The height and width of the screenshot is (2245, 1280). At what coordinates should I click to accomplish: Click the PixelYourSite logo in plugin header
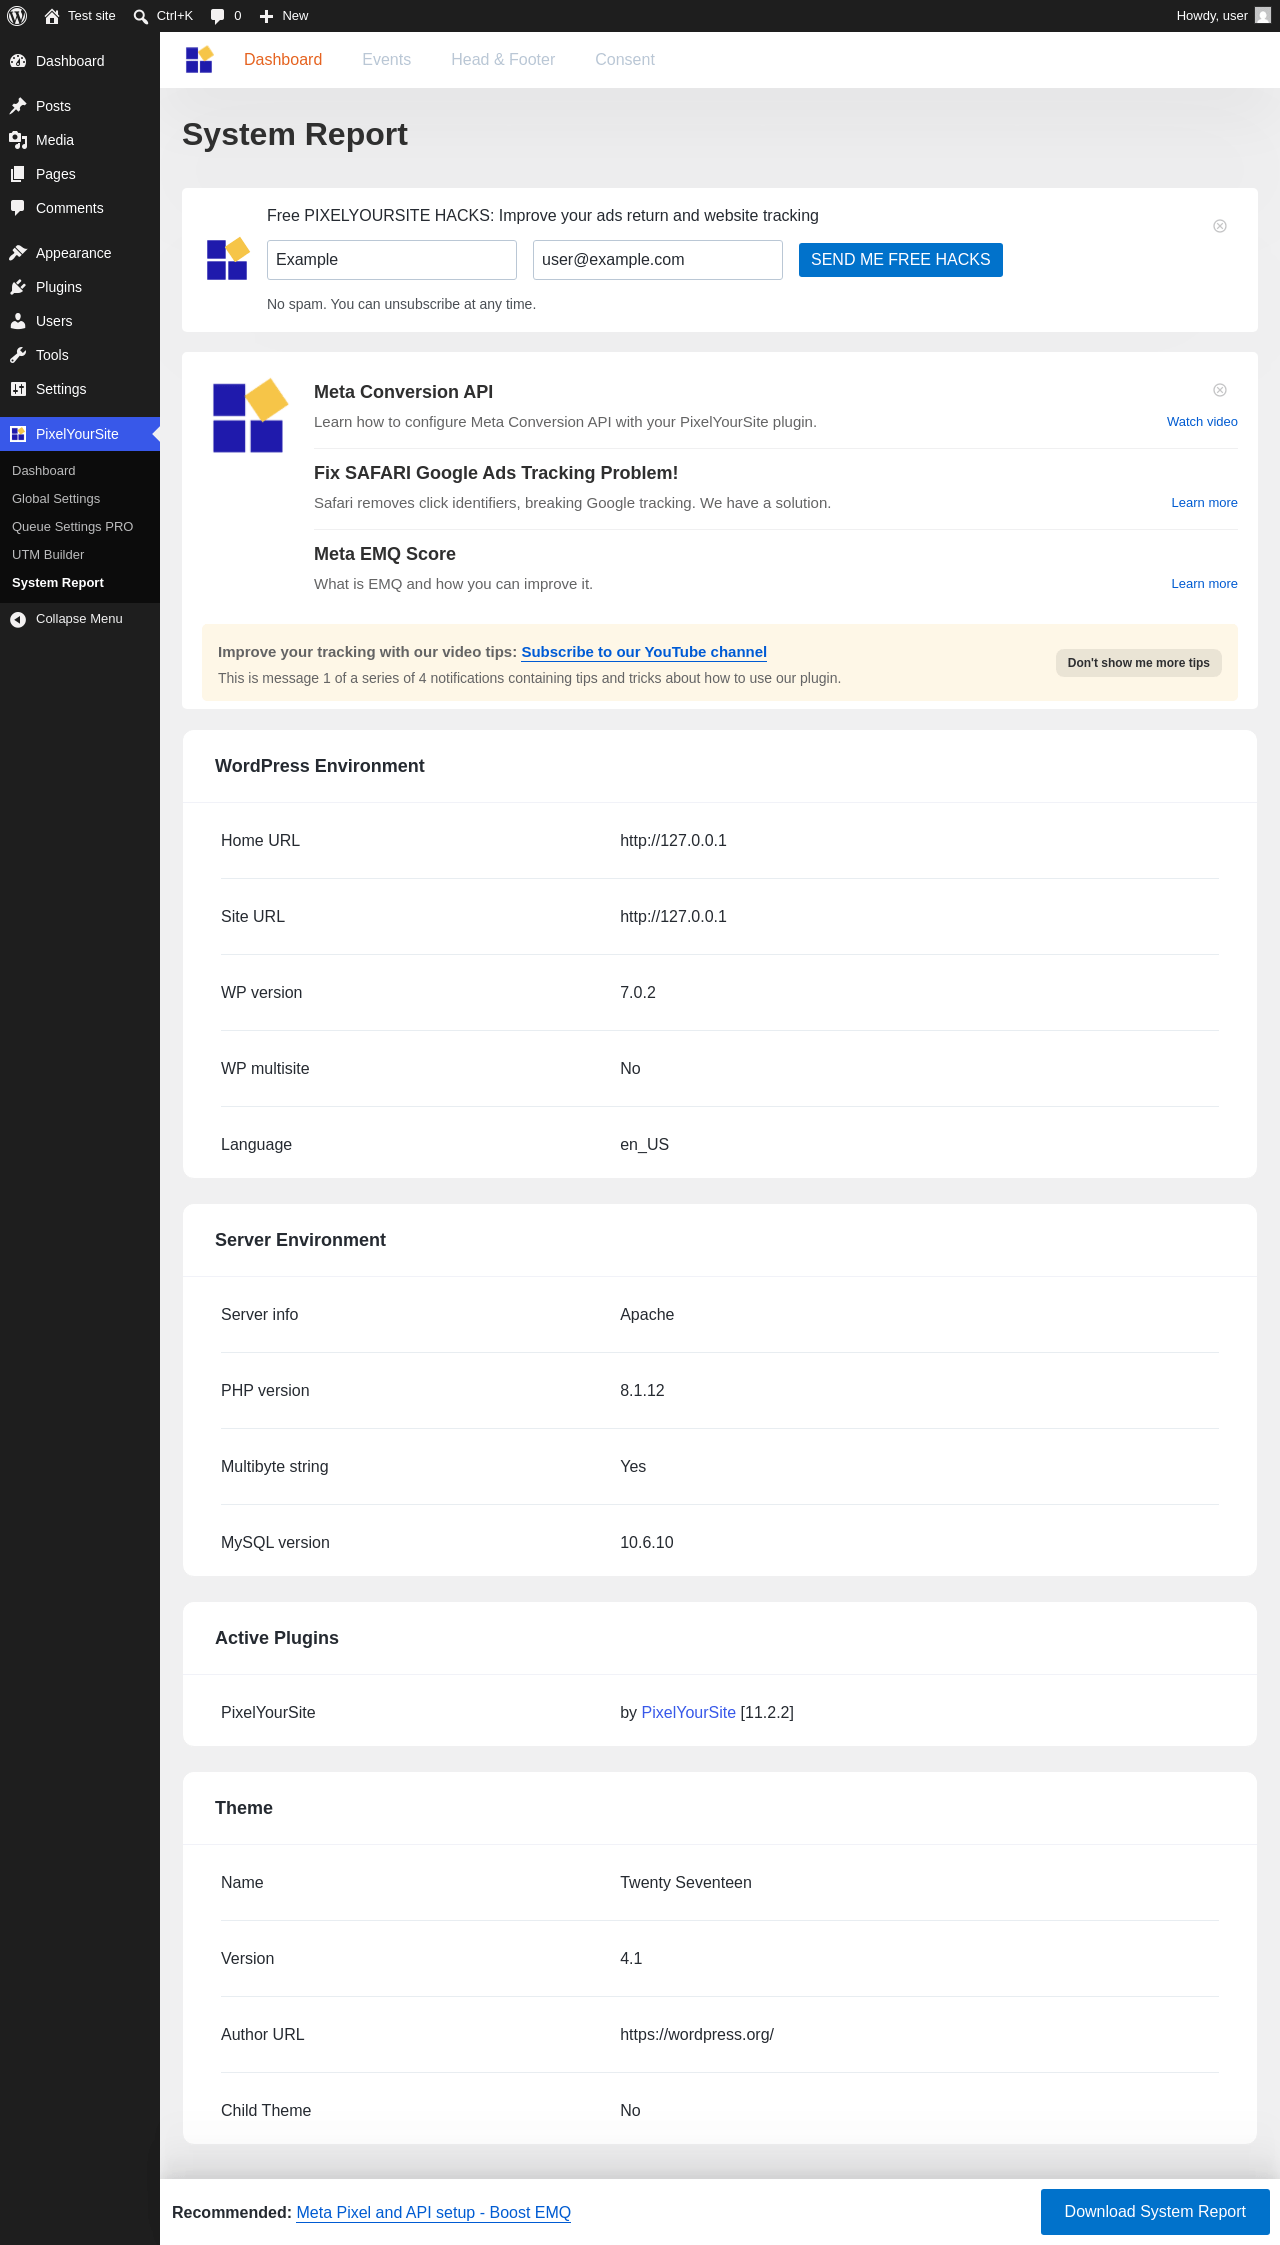pos(200,60)
